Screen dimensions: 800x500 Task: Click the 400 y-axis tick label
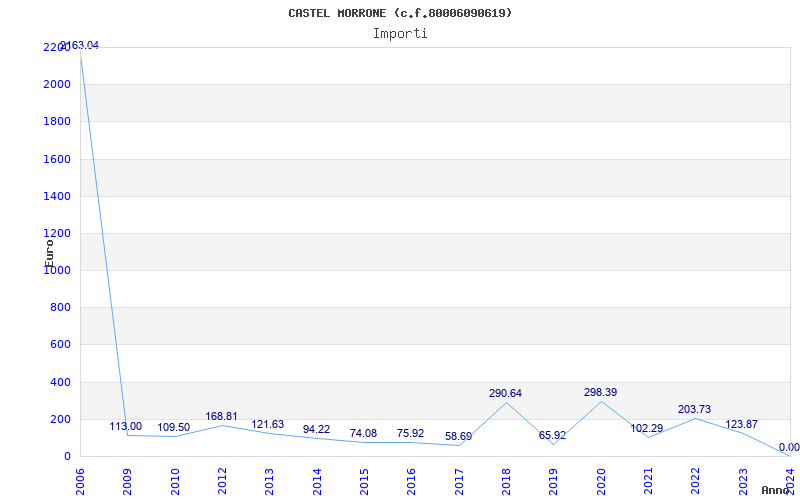click(60, 382)
